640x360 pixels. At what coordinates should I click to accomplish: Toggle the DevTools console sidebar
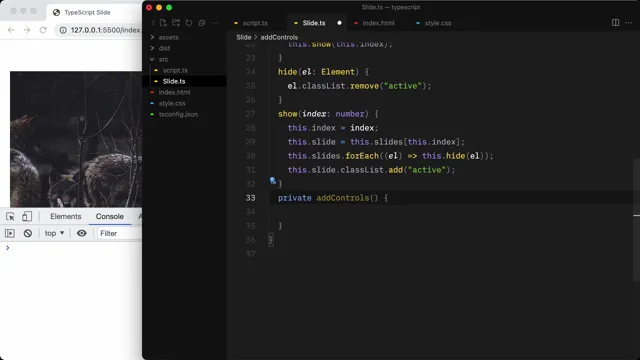pyautogui.click(x=10, y=233)
